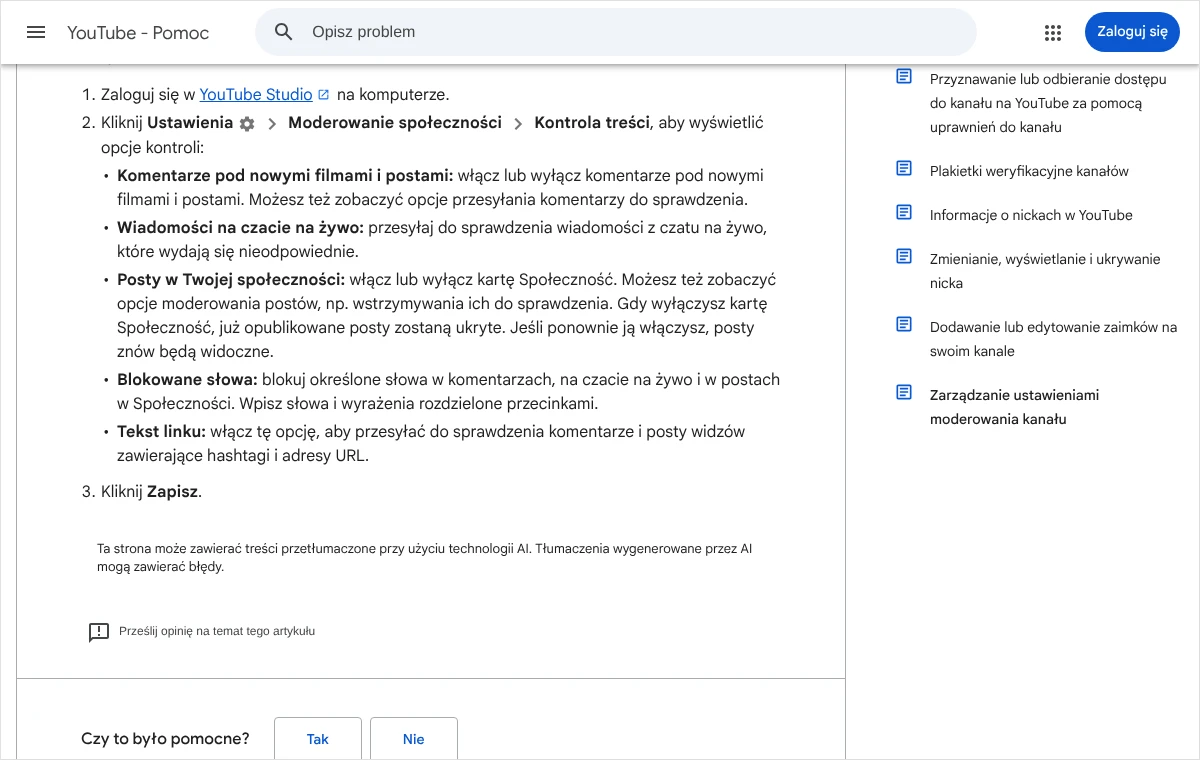Open Informacje o nickach w YouTube article
Screen dimensions: 1200x760
pos(1031,215)
